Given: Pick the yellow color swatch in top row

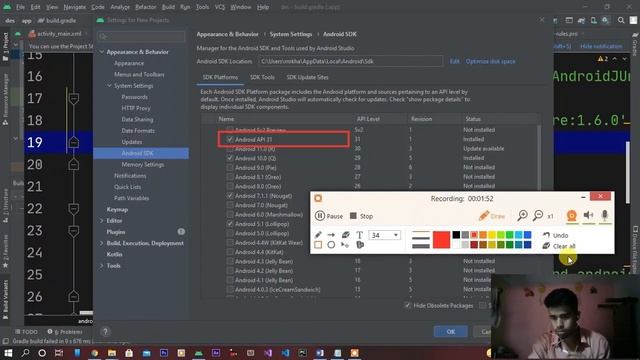Looking at the screenshot, I should [492, 235].
